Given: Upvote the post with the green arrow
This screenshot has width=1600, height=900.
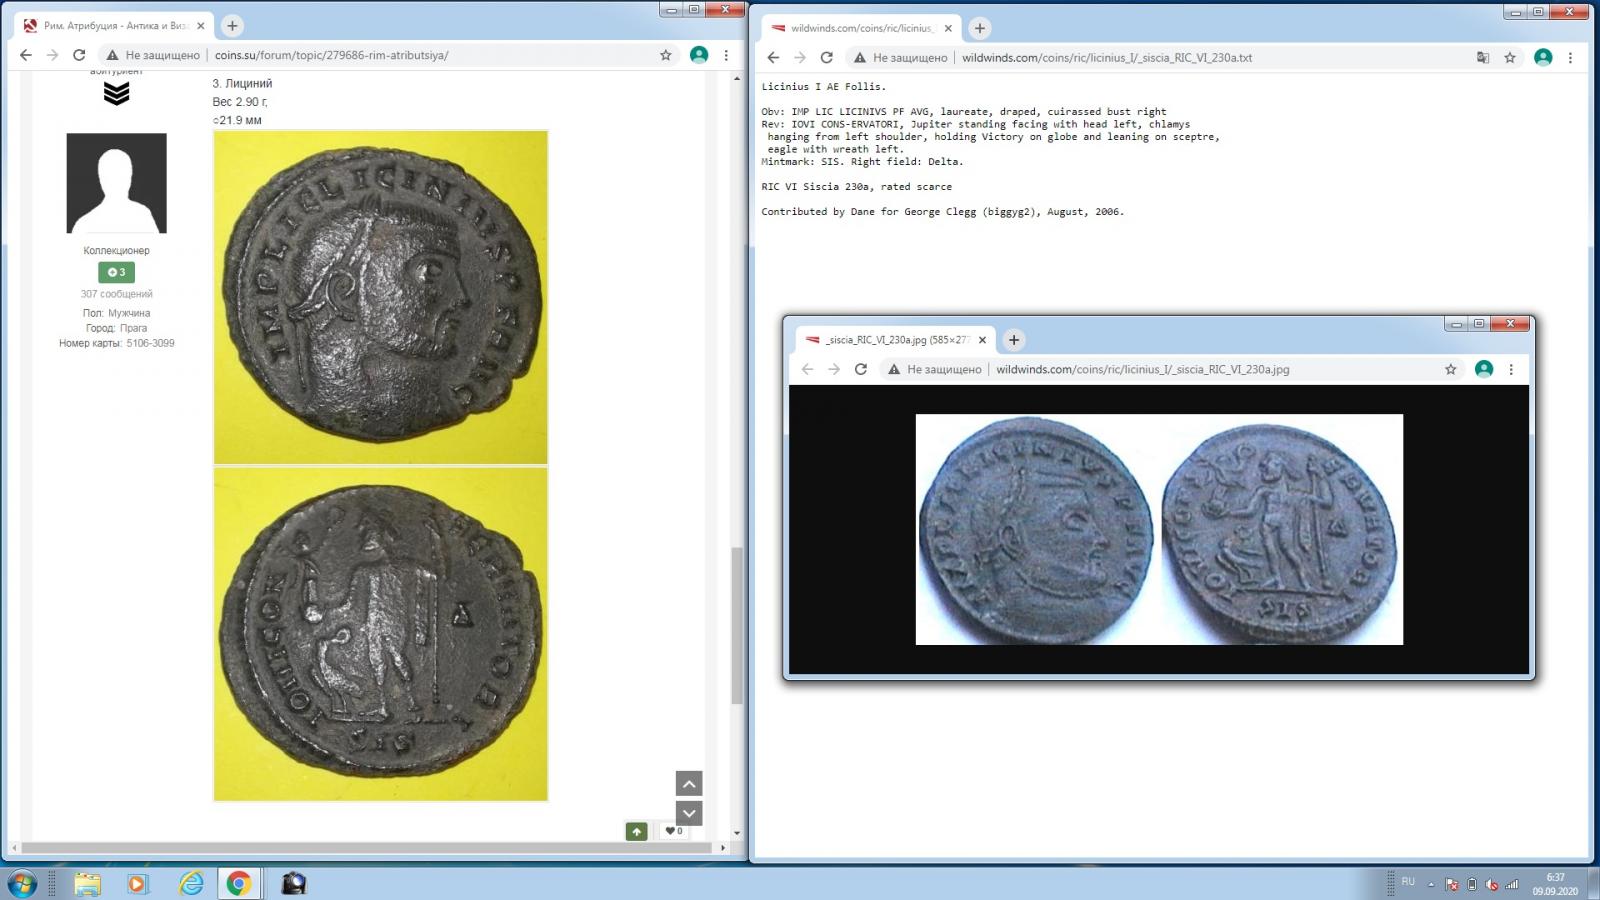Looking at the screenshot, I should click(636, 831).
